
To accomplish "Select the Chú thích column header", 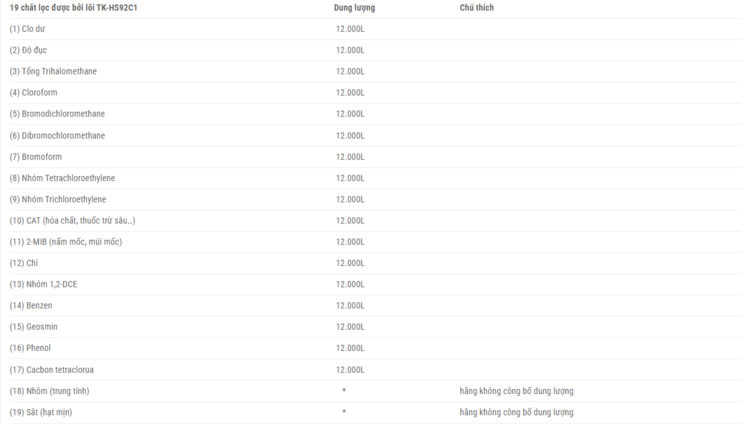I will tap(476, 8).
